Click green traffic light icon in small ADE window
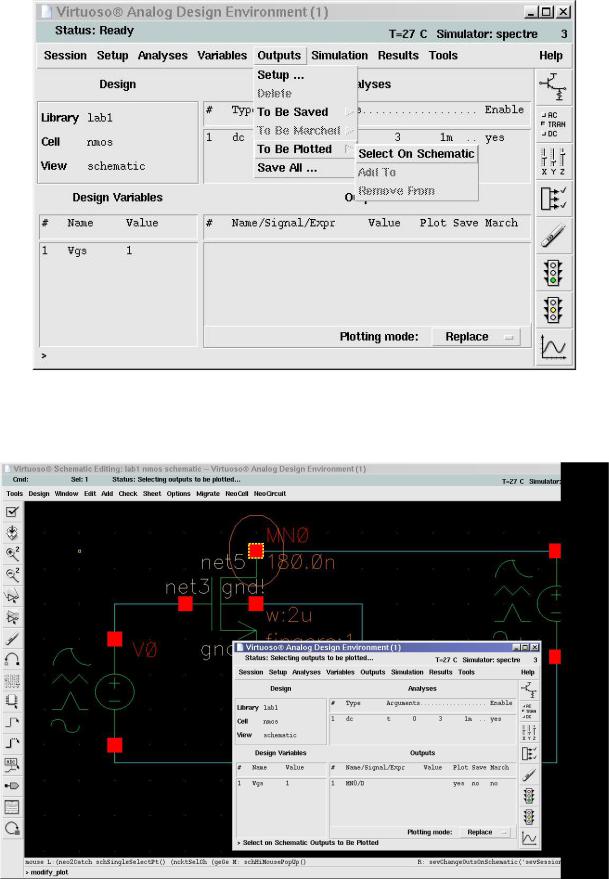The height and width of the screenshot is (879, 609). 528,795
